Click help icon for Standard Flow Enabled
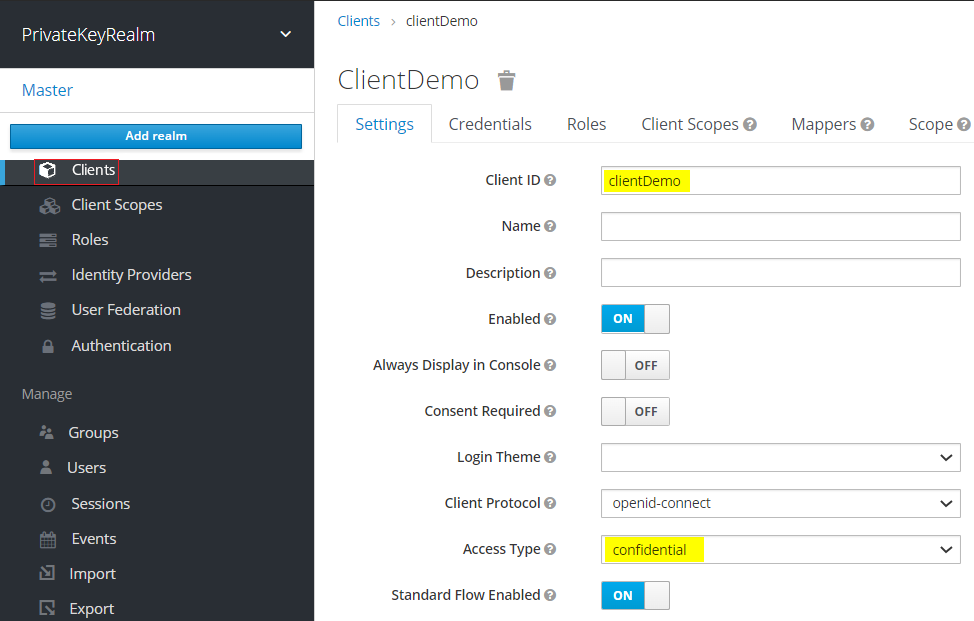The image size is (974, 621). coord(550,595)
